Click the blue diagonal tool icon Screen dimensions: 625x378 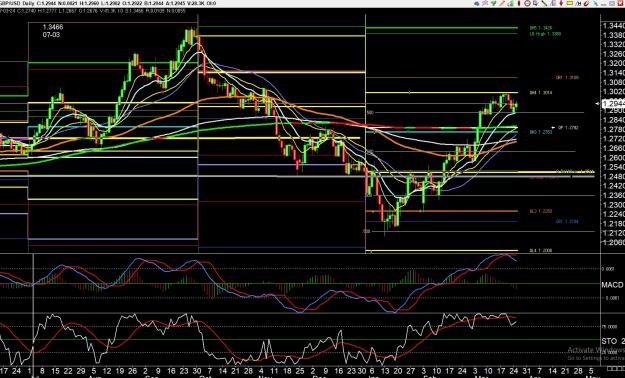click(596, 3)
